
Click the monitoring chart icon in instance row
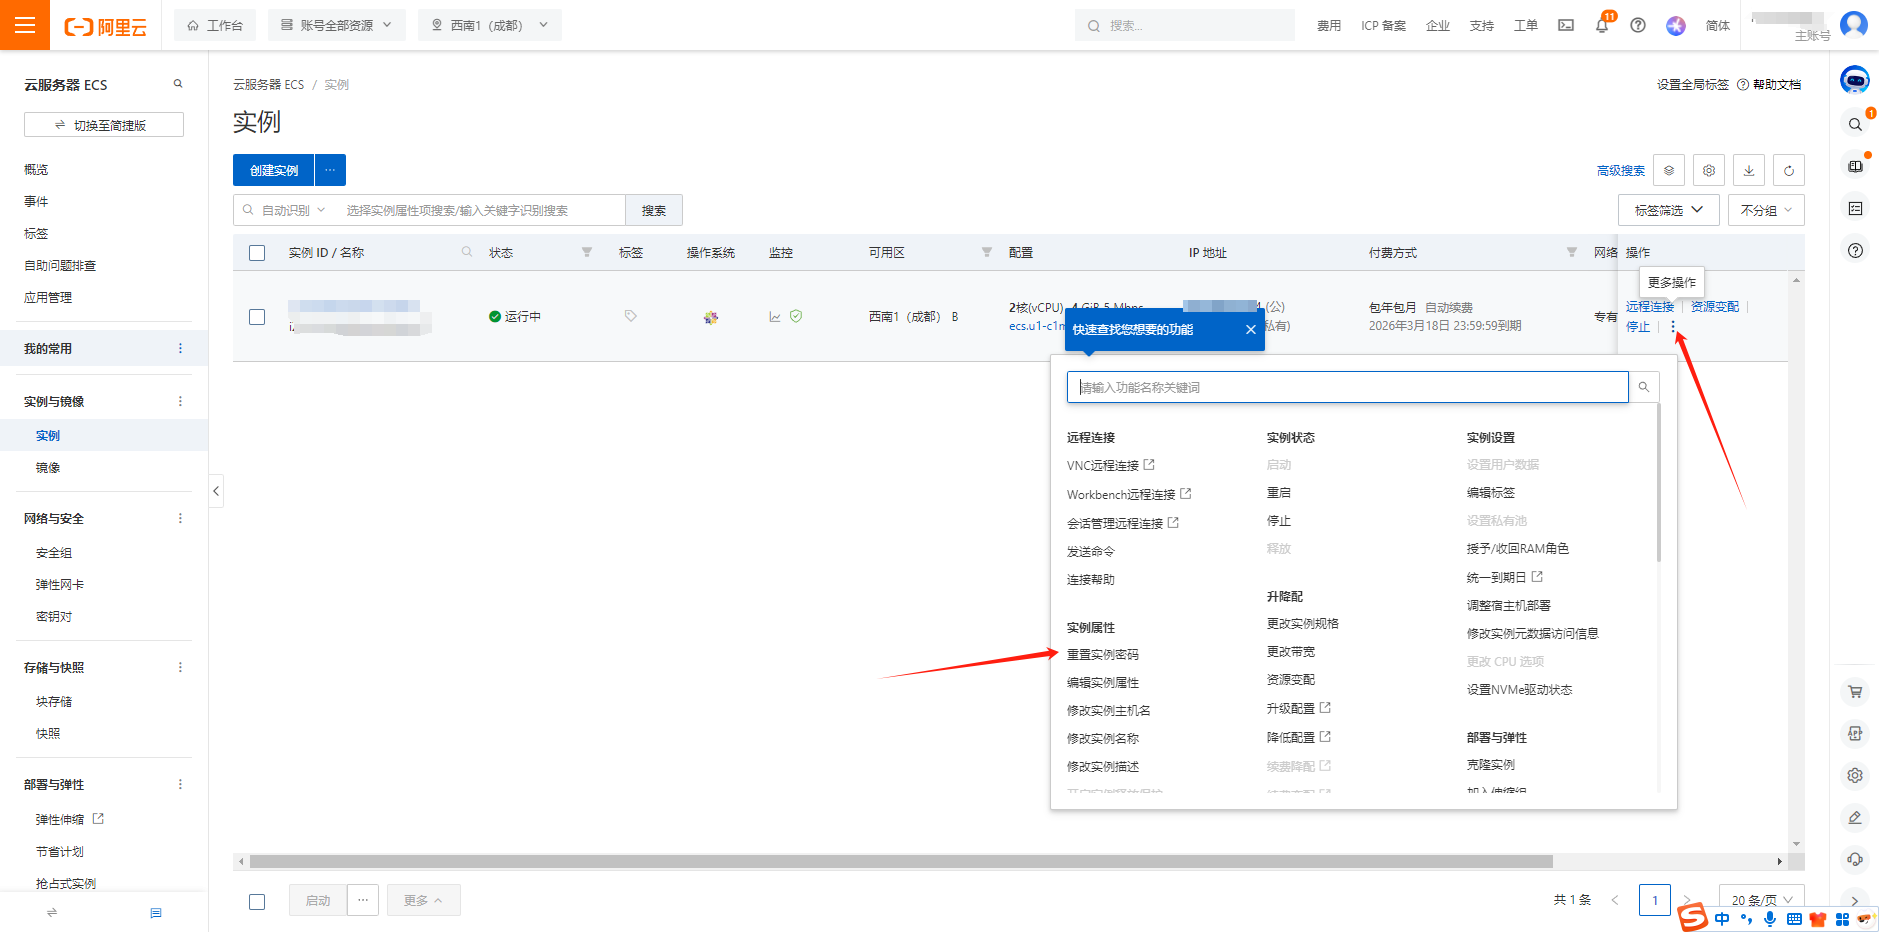775,317
